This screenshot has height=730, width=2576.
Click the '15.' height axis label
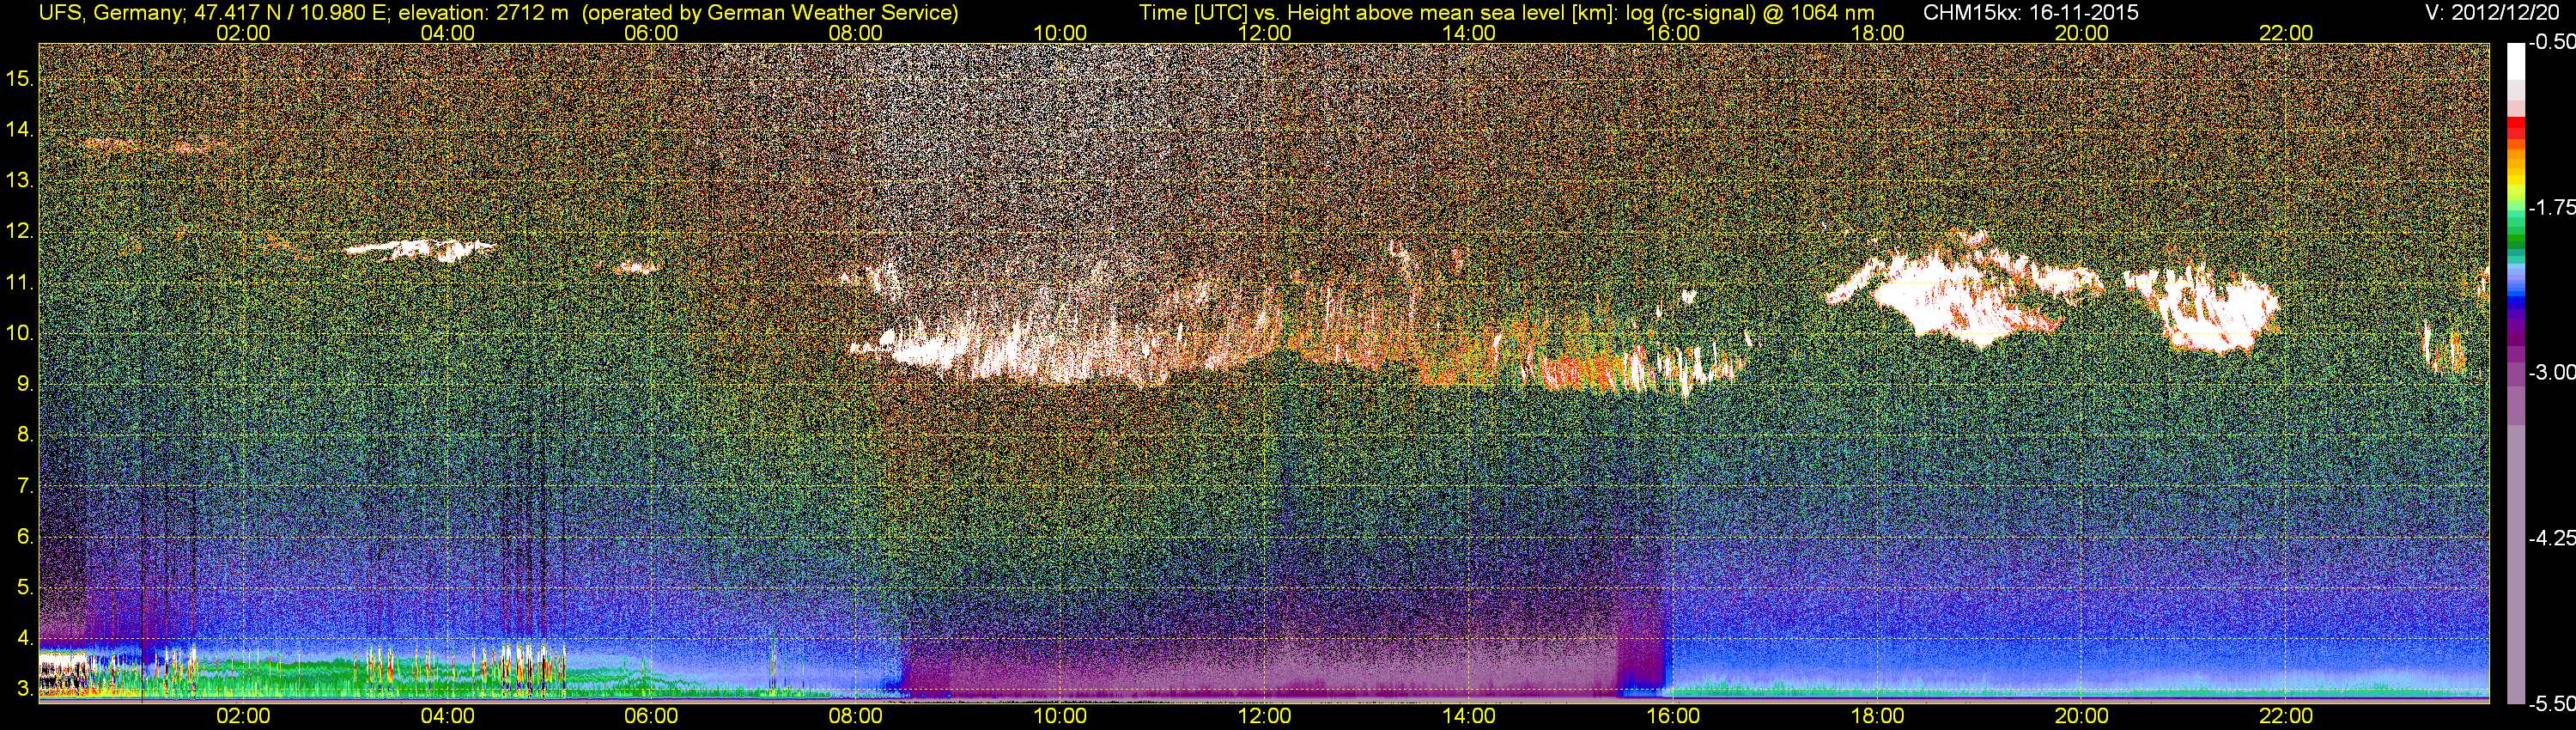20,78
